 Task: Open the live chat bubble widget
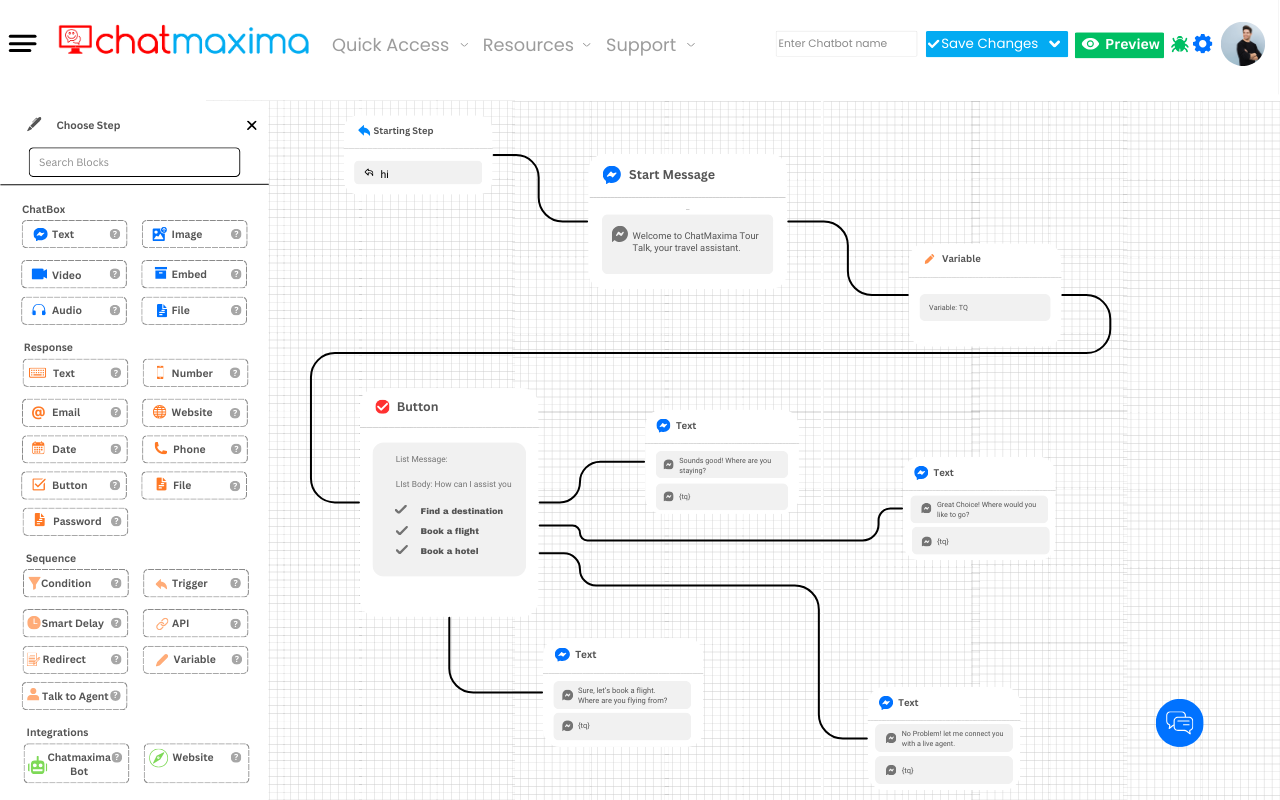pos(1179,722)
